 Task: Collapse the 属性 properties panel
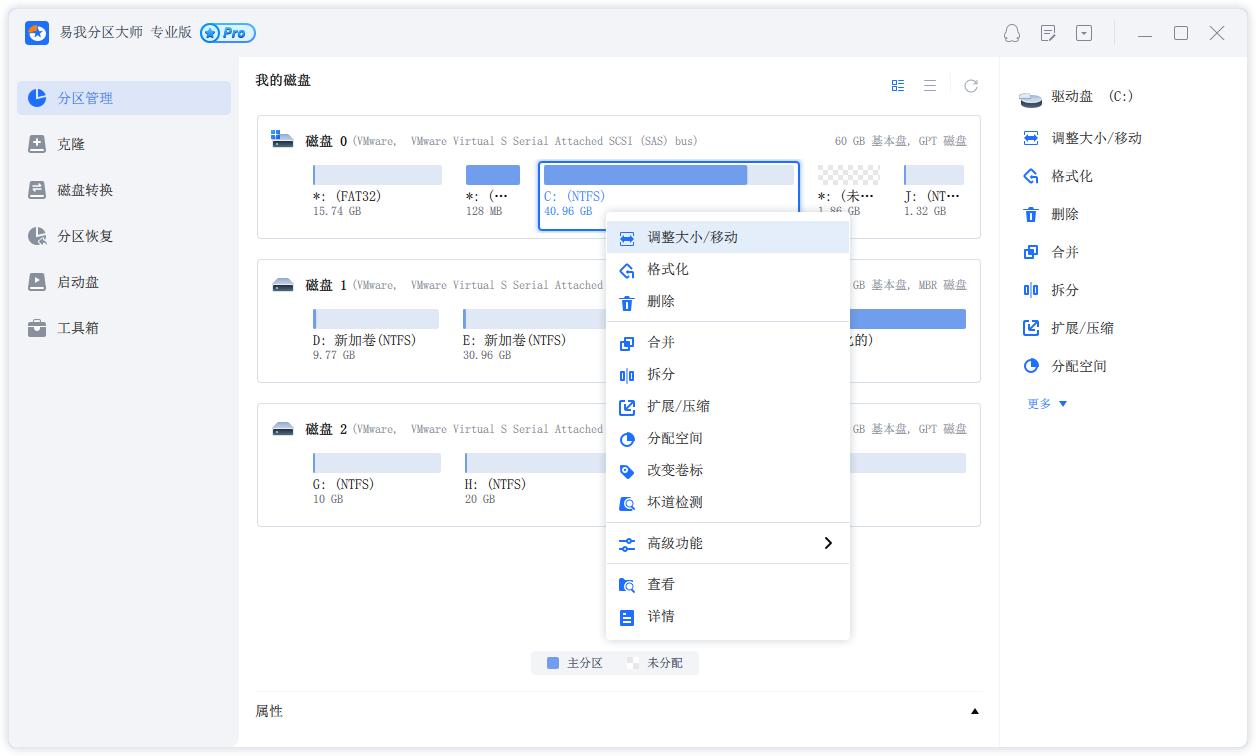pyautogui.click(x=974, y=711)
